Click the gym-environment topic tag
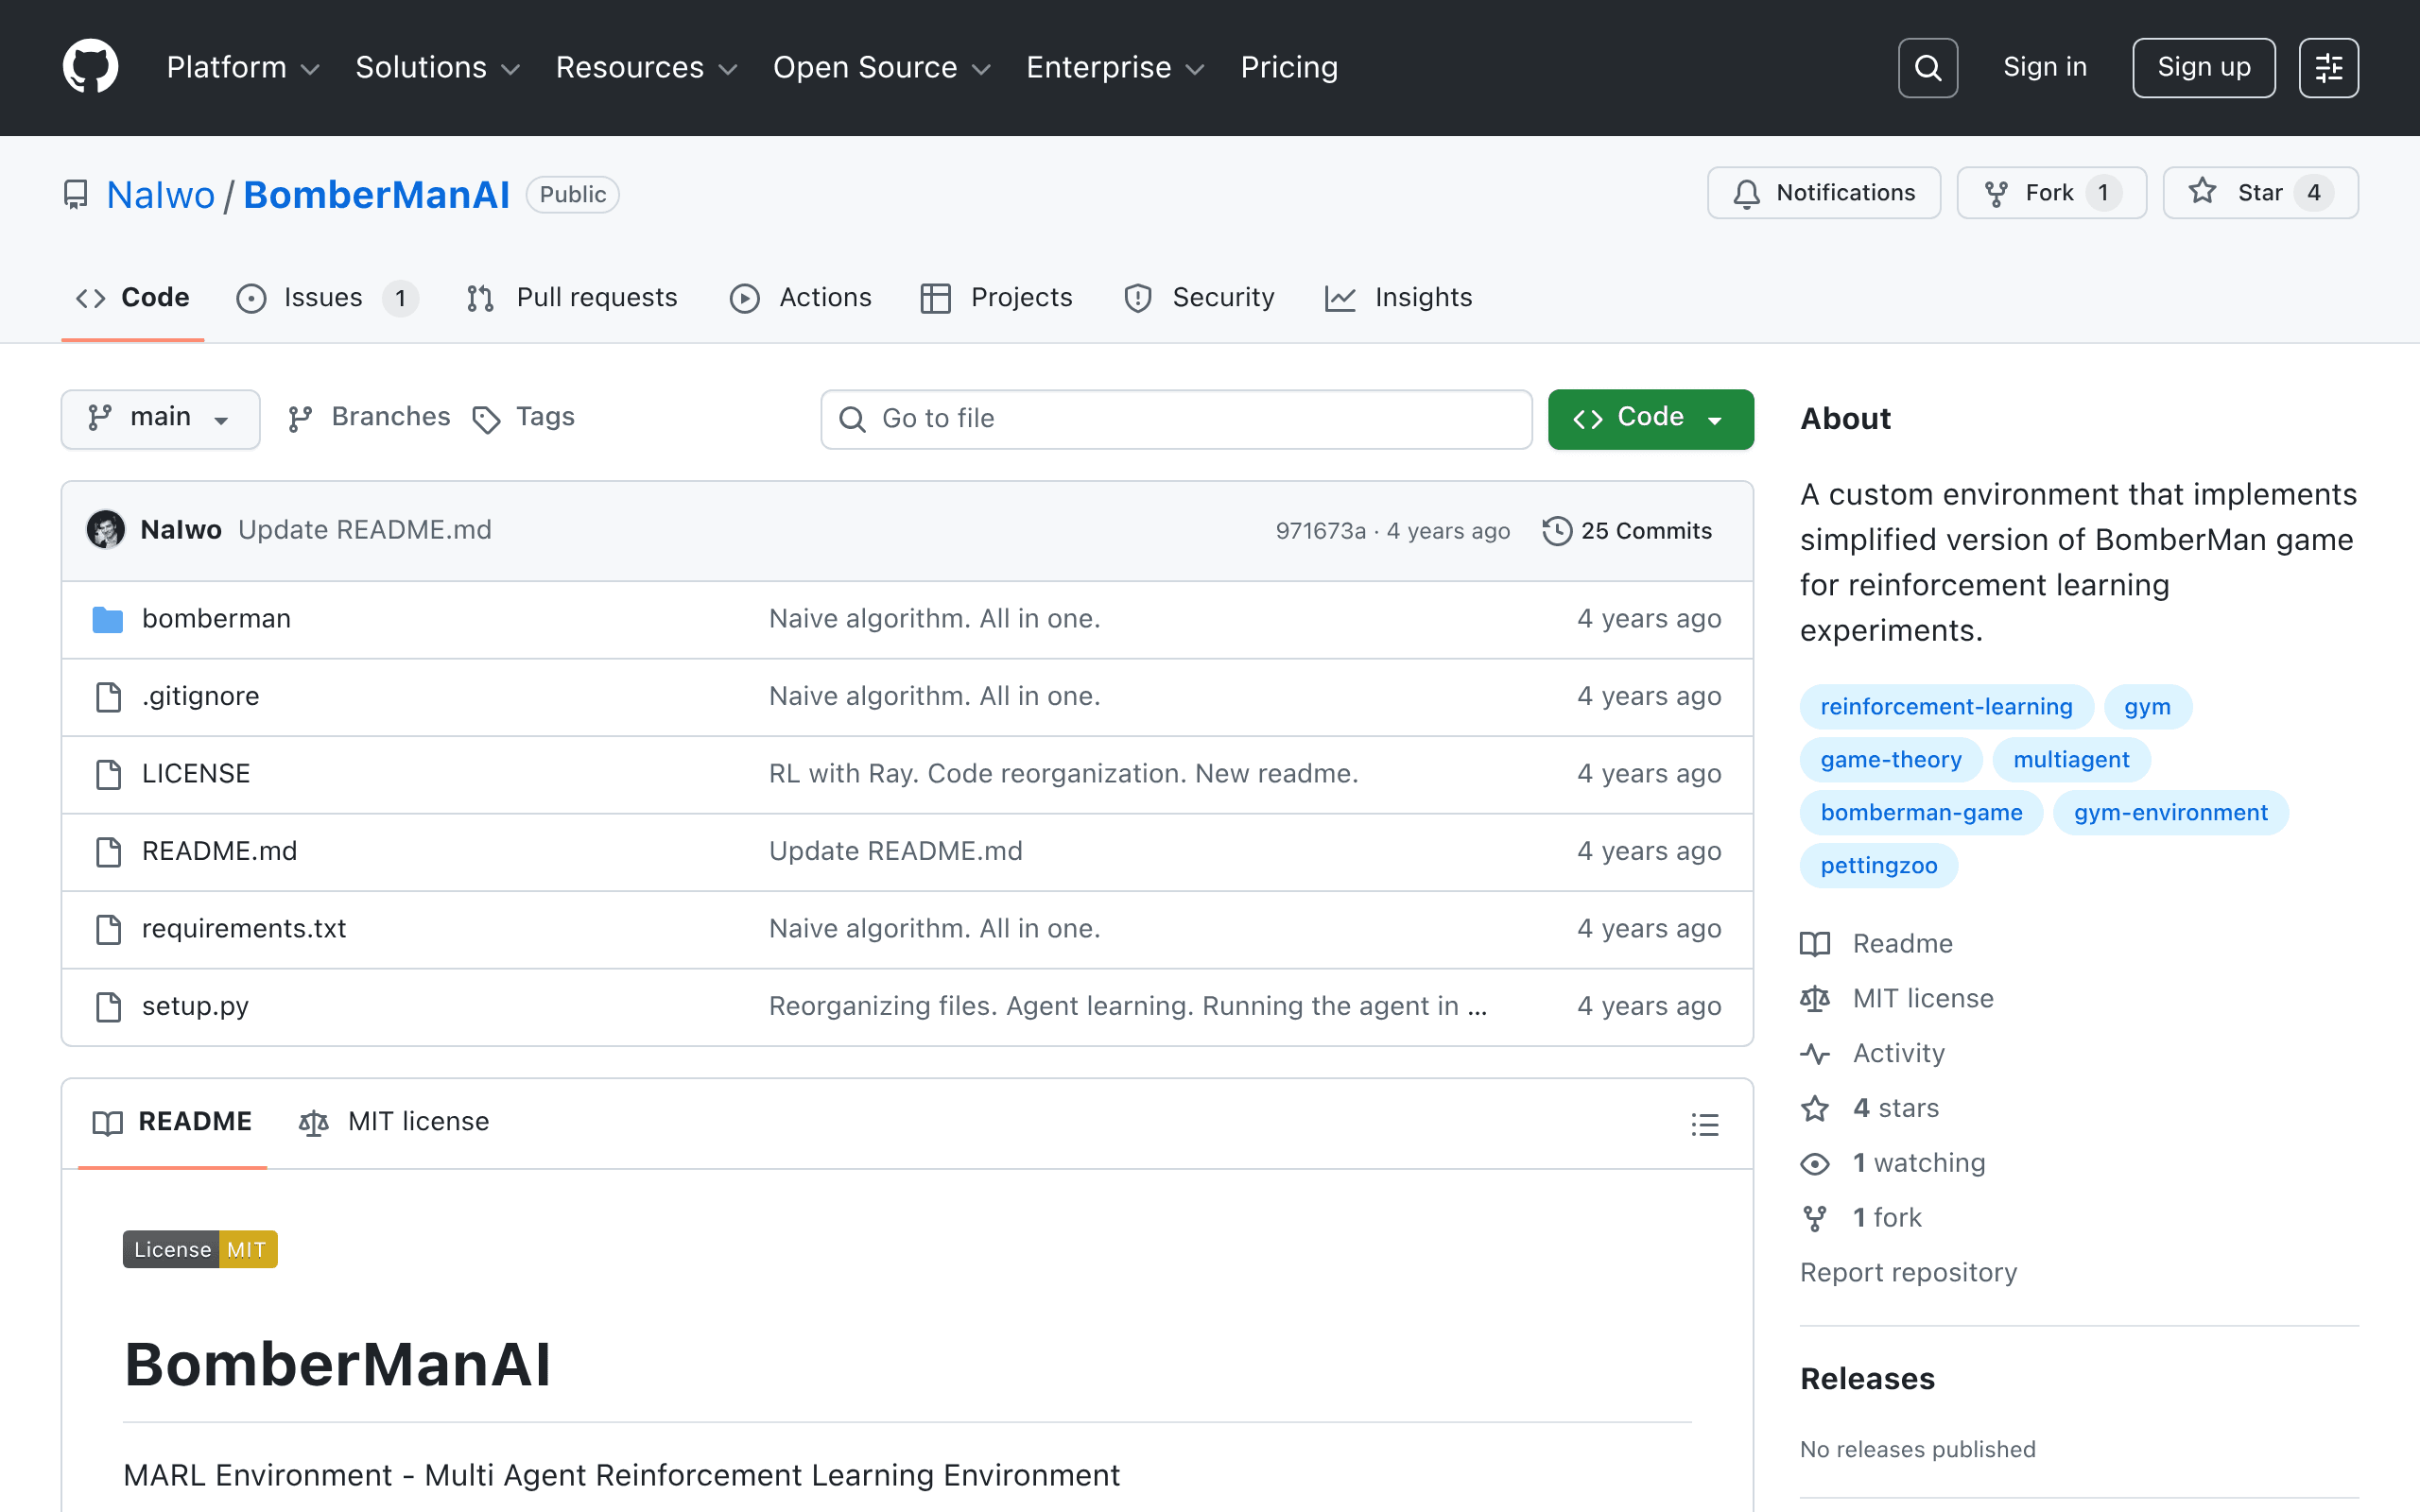The width and height of the screenshot is (2420, 1512). click(2170, 813)
